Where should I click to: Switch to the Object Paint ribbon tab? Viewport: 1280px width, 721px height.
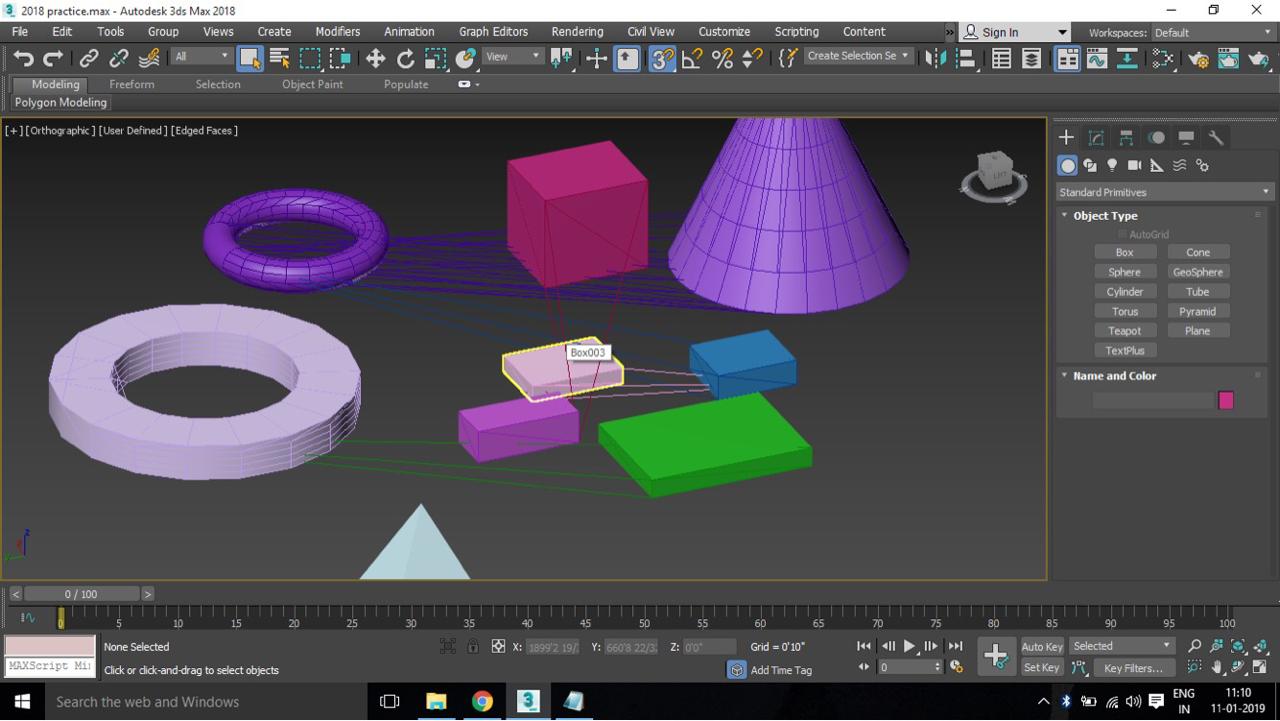(312, 84)
